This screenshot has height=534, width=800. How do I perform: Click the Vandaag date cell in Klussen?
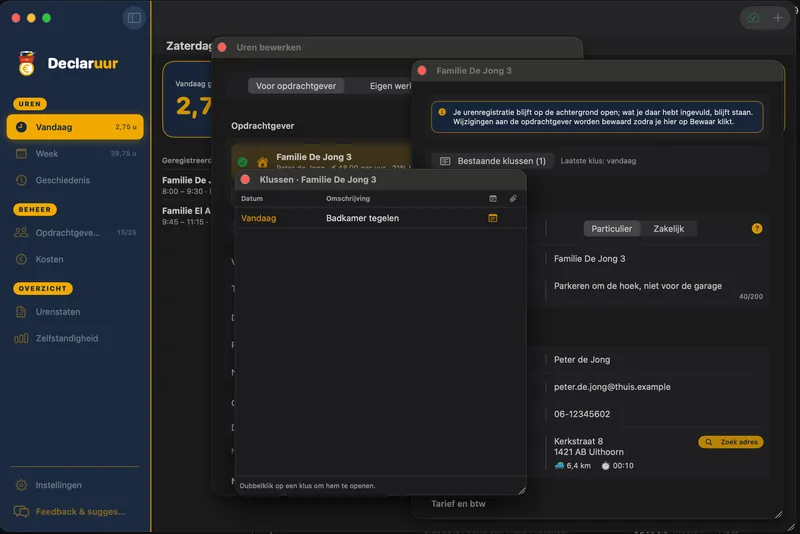259,218
